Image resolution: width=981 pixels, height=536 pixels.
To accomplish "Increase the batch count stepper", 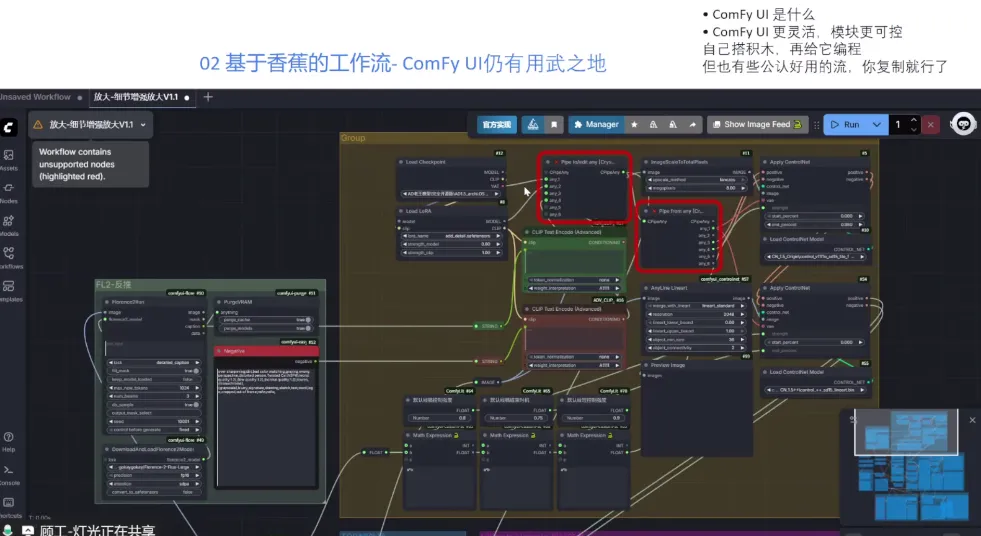I will (913, 120).
